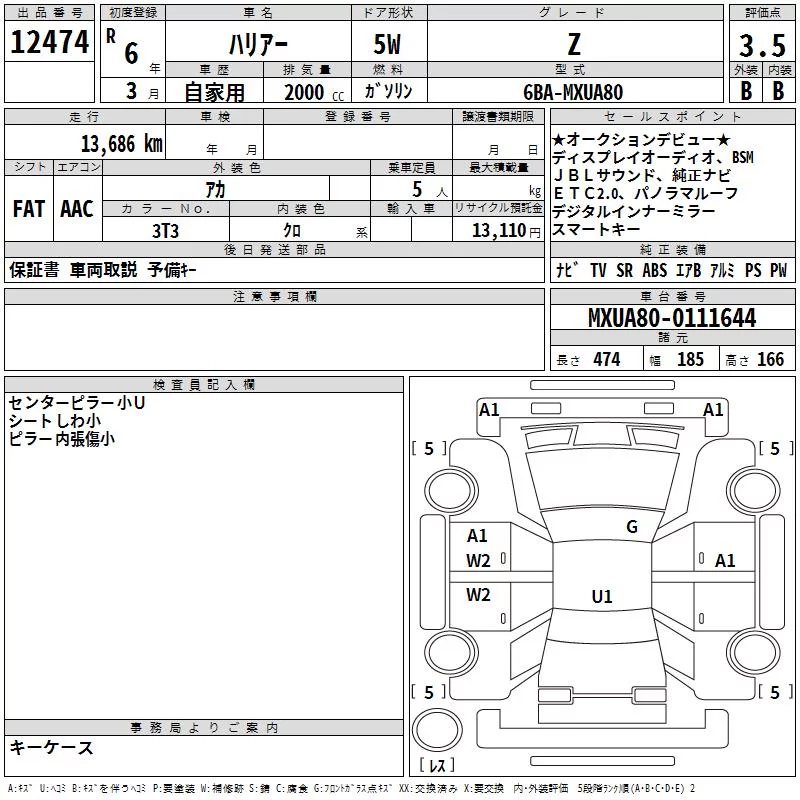Click the 保証書 item
Image resolution: width=800 pixels, height=800 pixels.
(34, 270)
